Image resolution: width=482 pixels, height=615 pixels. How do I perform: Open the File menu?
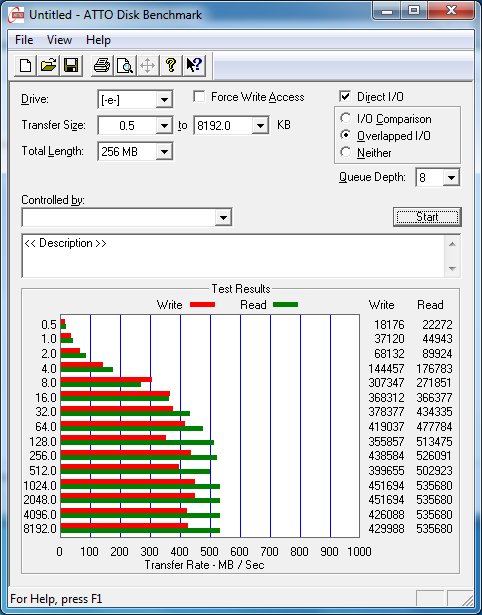pos(24,40)
